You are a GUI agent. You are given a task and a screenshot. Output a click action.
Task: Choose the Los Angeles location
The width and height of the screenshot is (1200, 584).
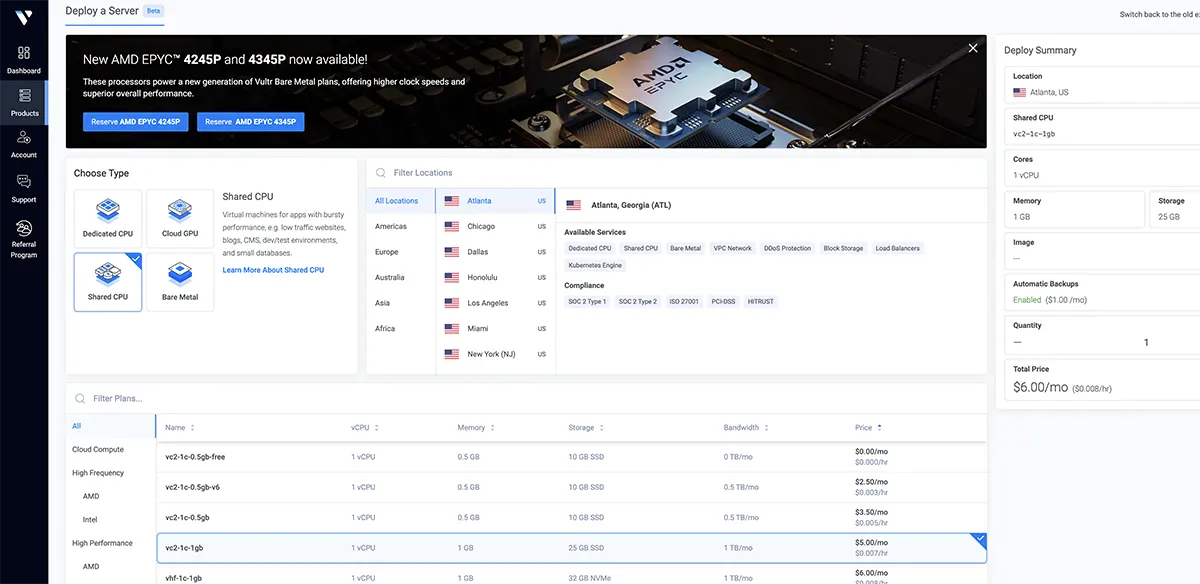[x=496, y=303]
